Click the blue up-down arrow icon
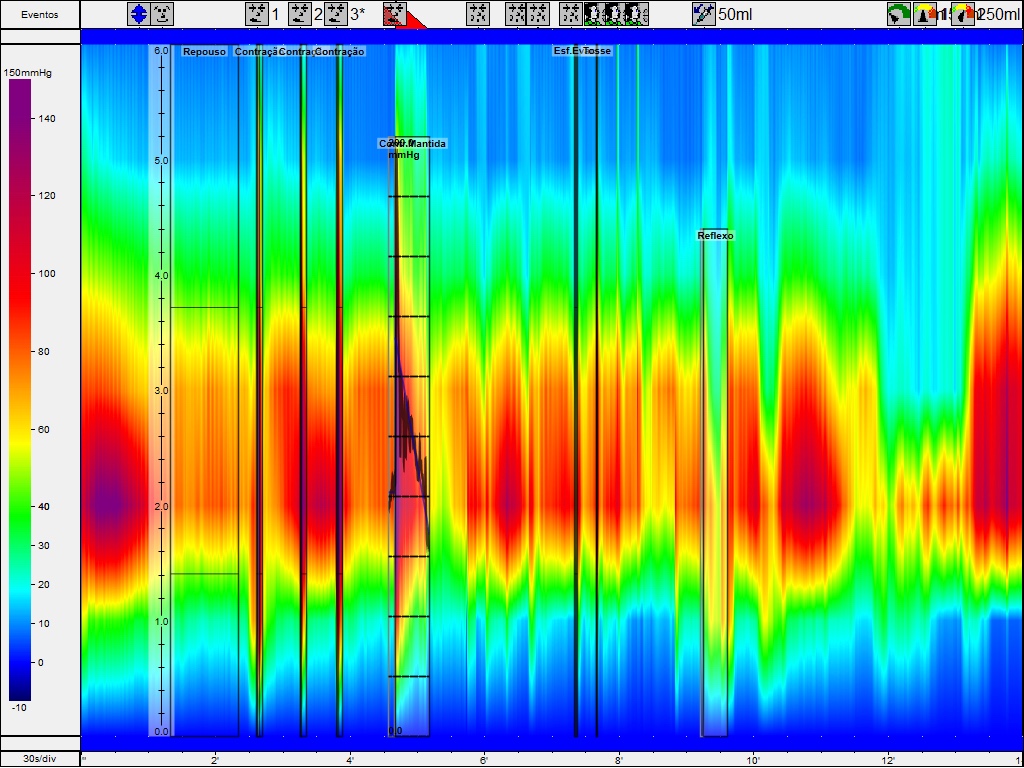 tap(138, 14)
